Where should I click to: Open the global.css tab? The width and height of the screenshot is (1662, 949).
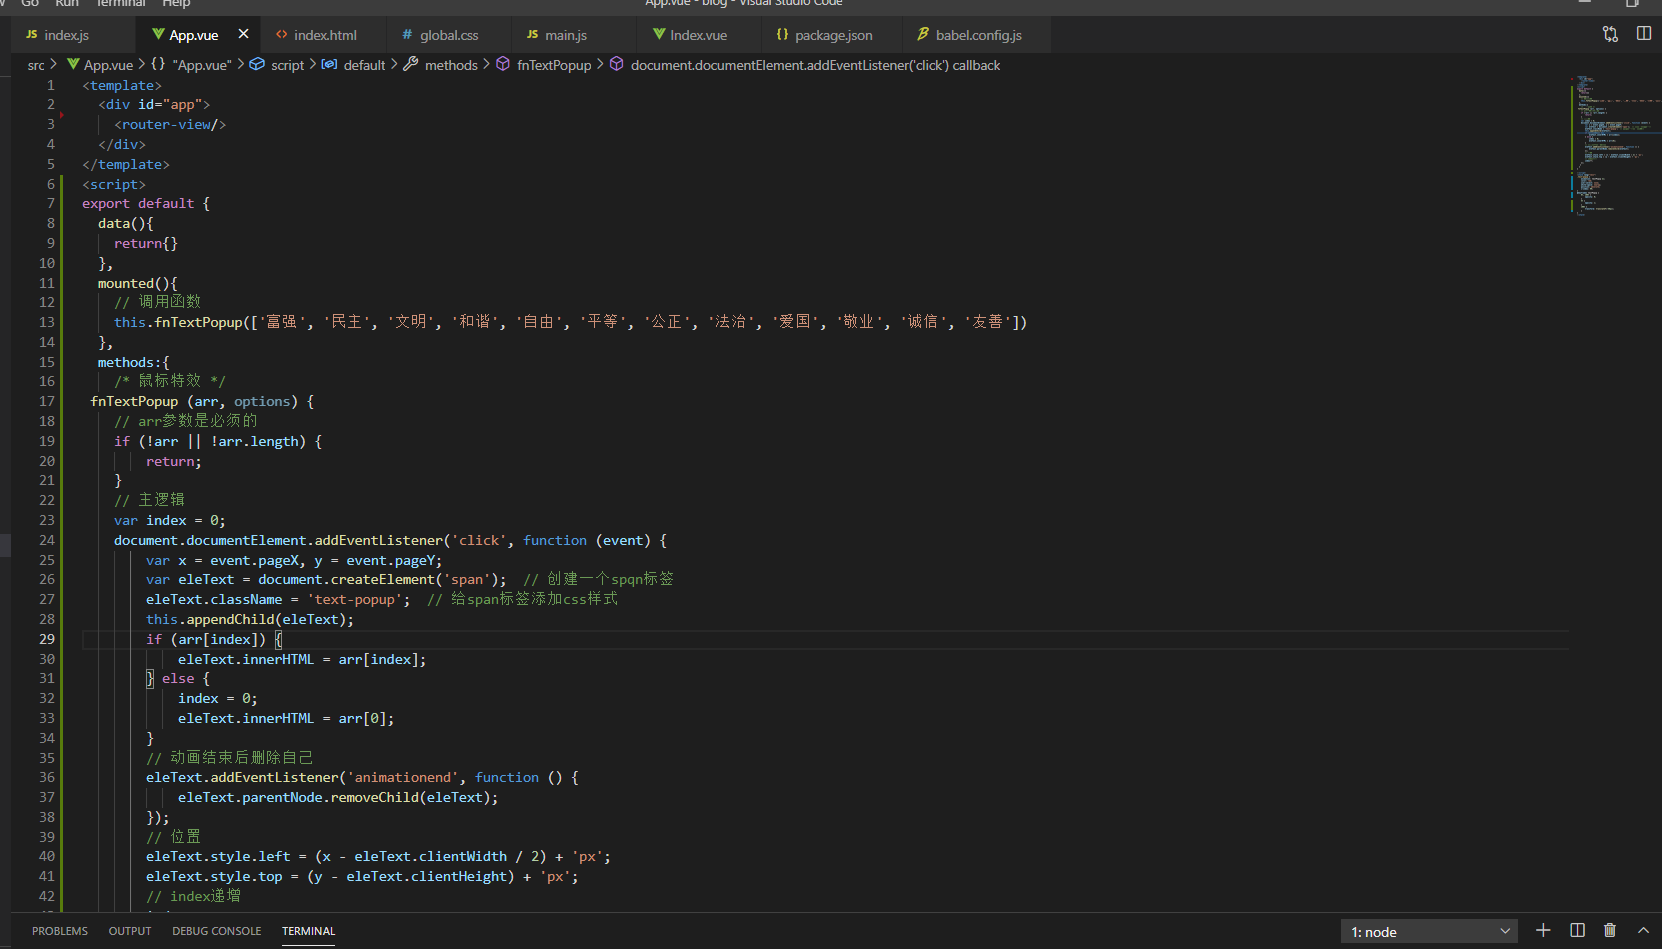coord(449,35)
